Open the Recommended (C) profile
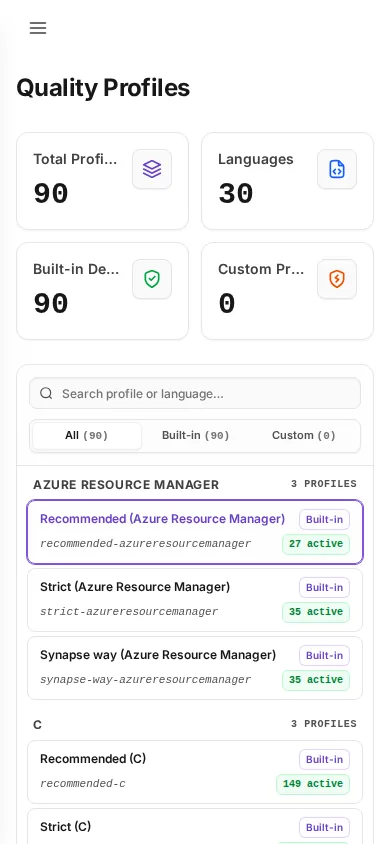Screen dimensions: 390x844 (x=195, y=772)
